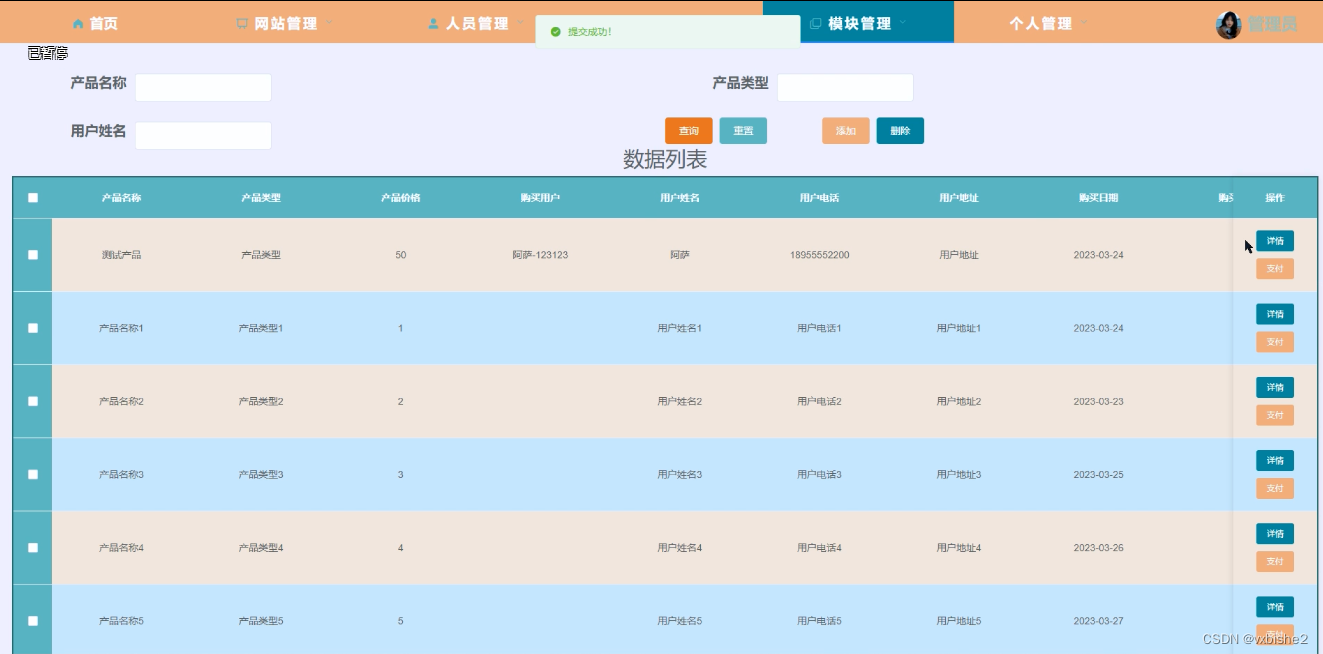Click the 用户地址5 cell
This screenshot has height=654, width=1323.
[959, 621]
